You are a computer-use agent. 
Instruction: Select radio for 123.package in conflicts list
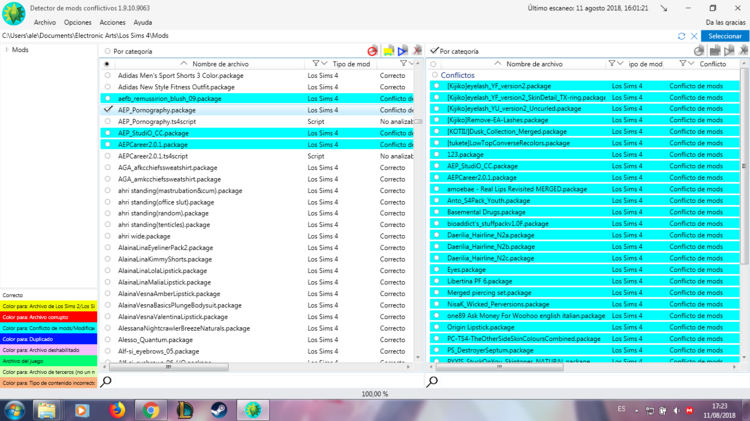(x=437, y=154)
